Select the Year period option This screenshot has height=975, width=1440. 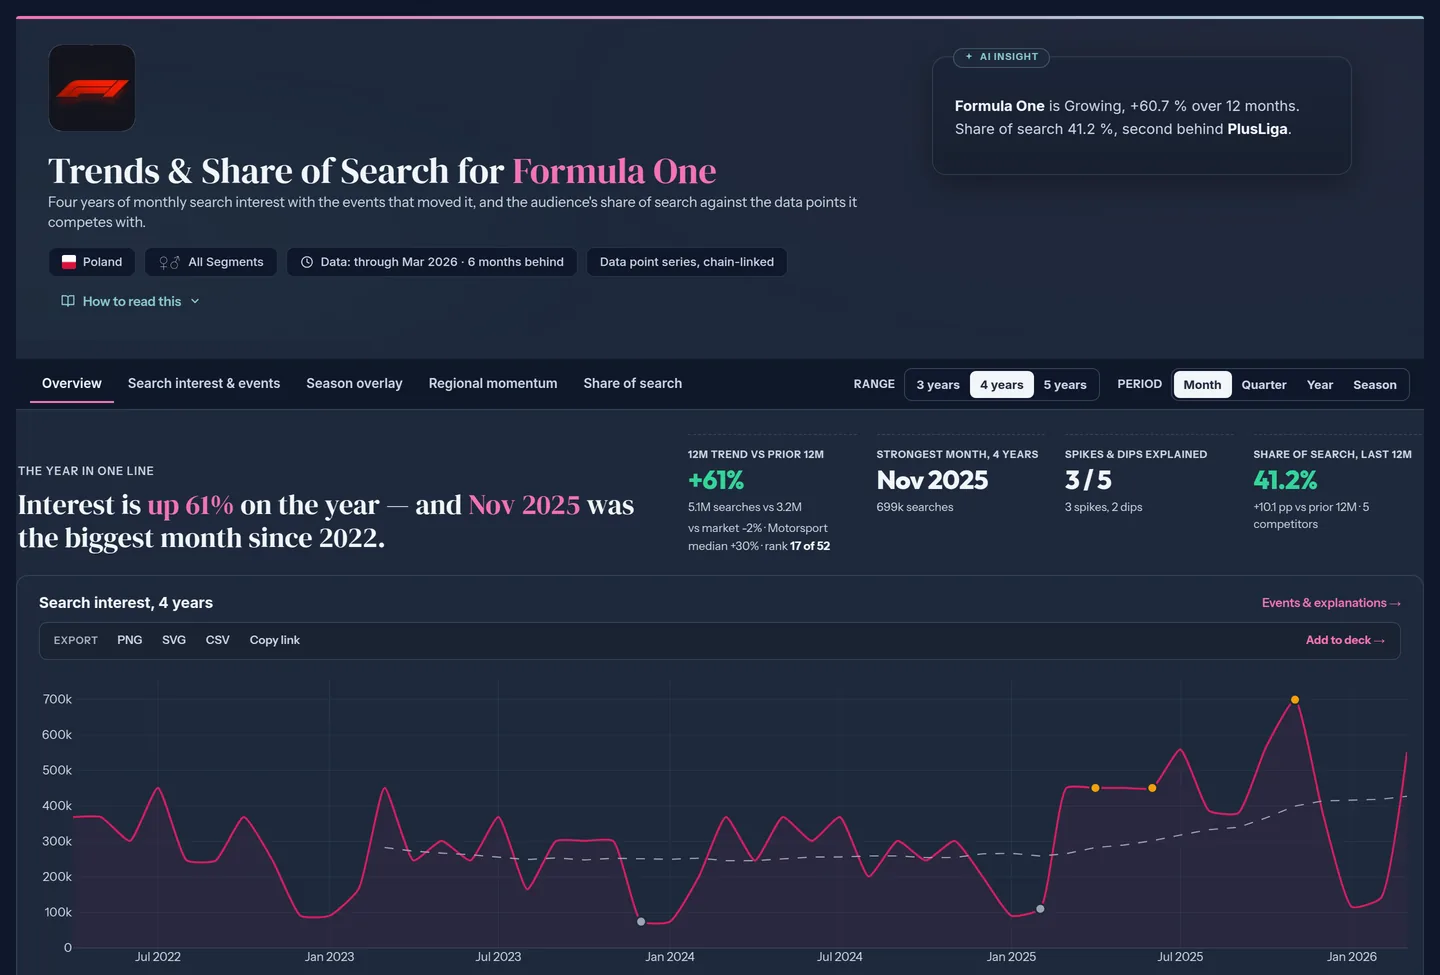click(x=1320, y=385)
